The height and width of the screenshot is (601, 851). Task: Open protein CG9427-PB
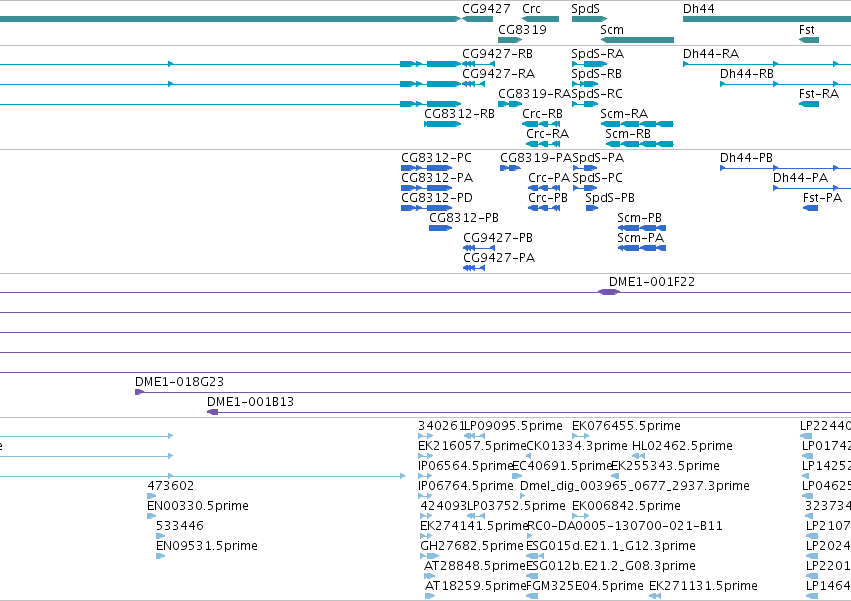point(498,238)
